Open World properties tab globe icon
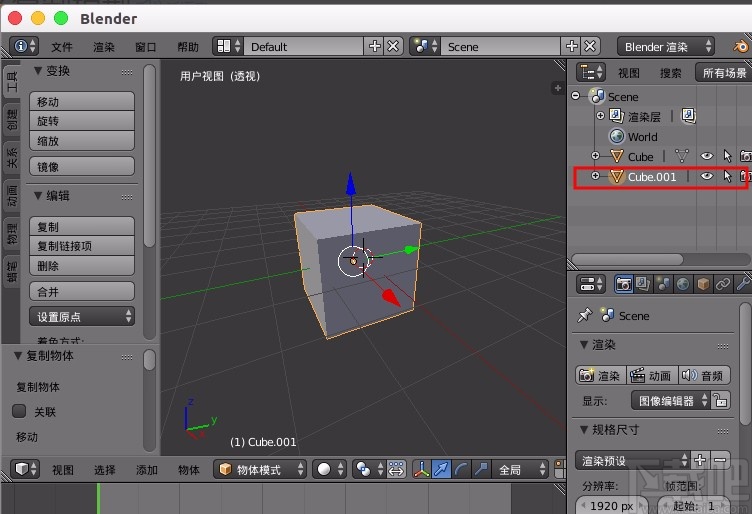 683,284
